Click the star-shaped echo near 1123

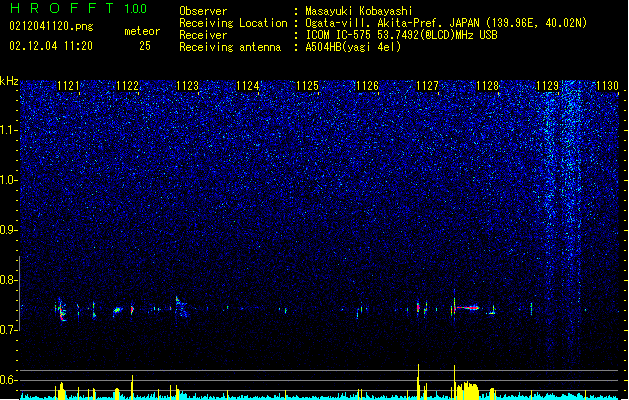(179, 307)
